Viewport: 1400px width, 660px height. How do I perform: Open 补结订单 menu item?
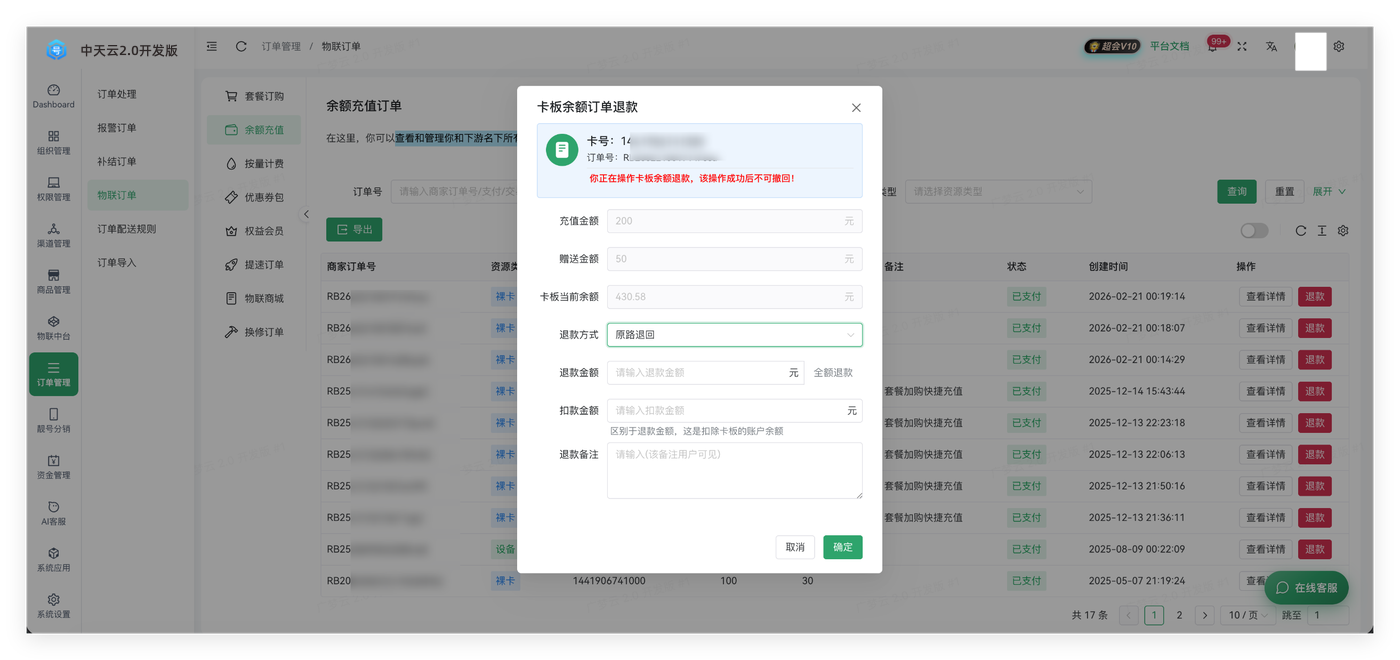[x=137, y=161]
